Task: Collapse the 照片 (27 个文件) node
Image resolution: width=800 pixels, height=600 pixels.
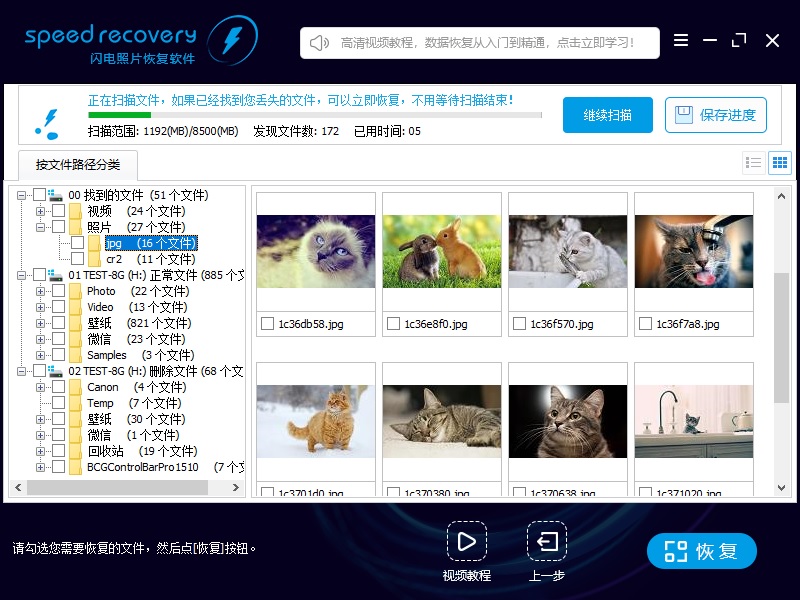Action: pos(40,227)
